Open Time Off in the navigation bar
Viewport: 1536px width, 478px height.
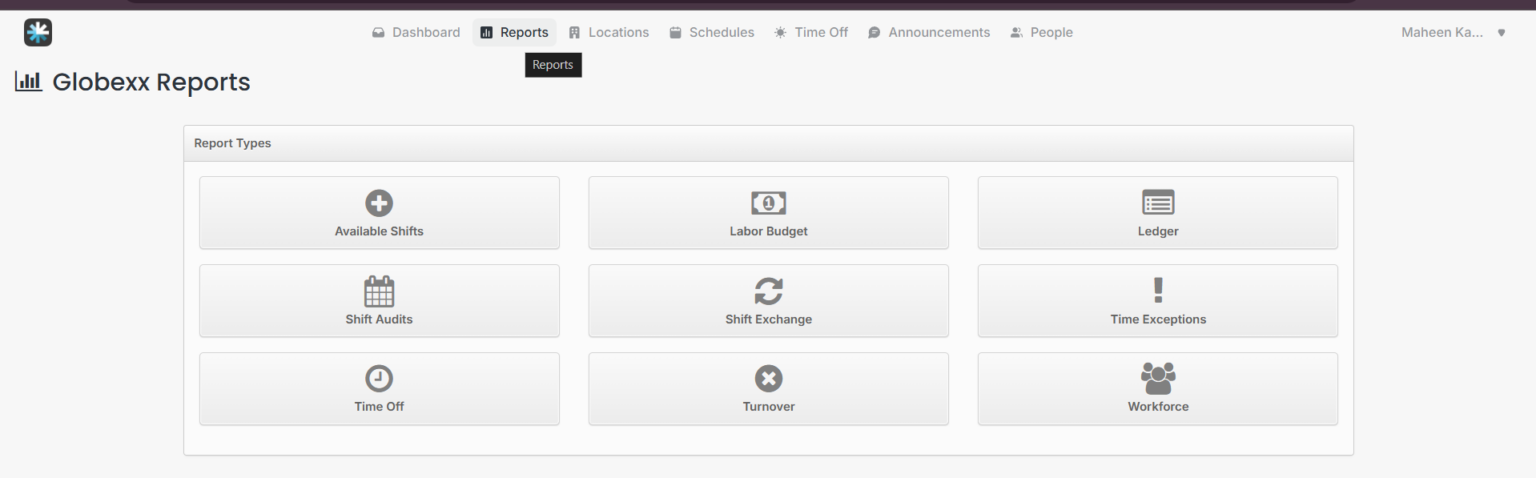tap(811, 32)
